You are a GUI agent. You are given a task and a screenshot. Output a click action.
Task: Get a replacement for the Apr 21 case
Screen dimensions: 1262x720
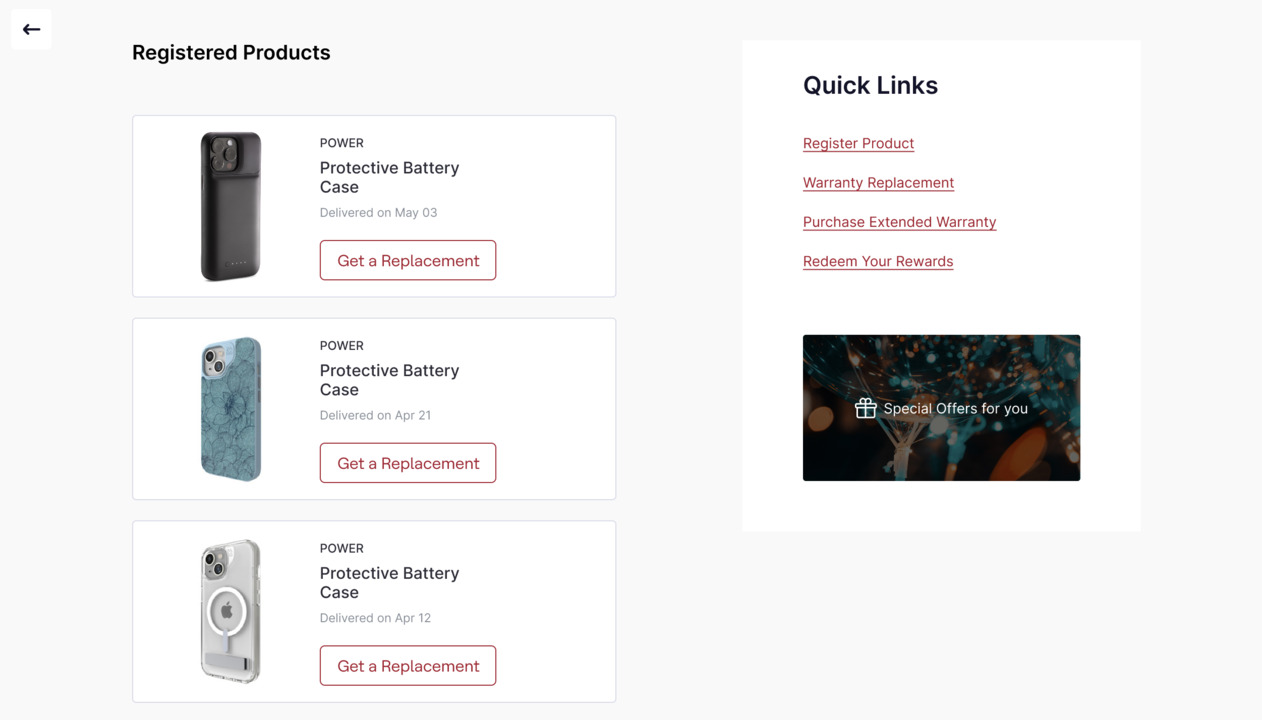click(x=407, y=463)
